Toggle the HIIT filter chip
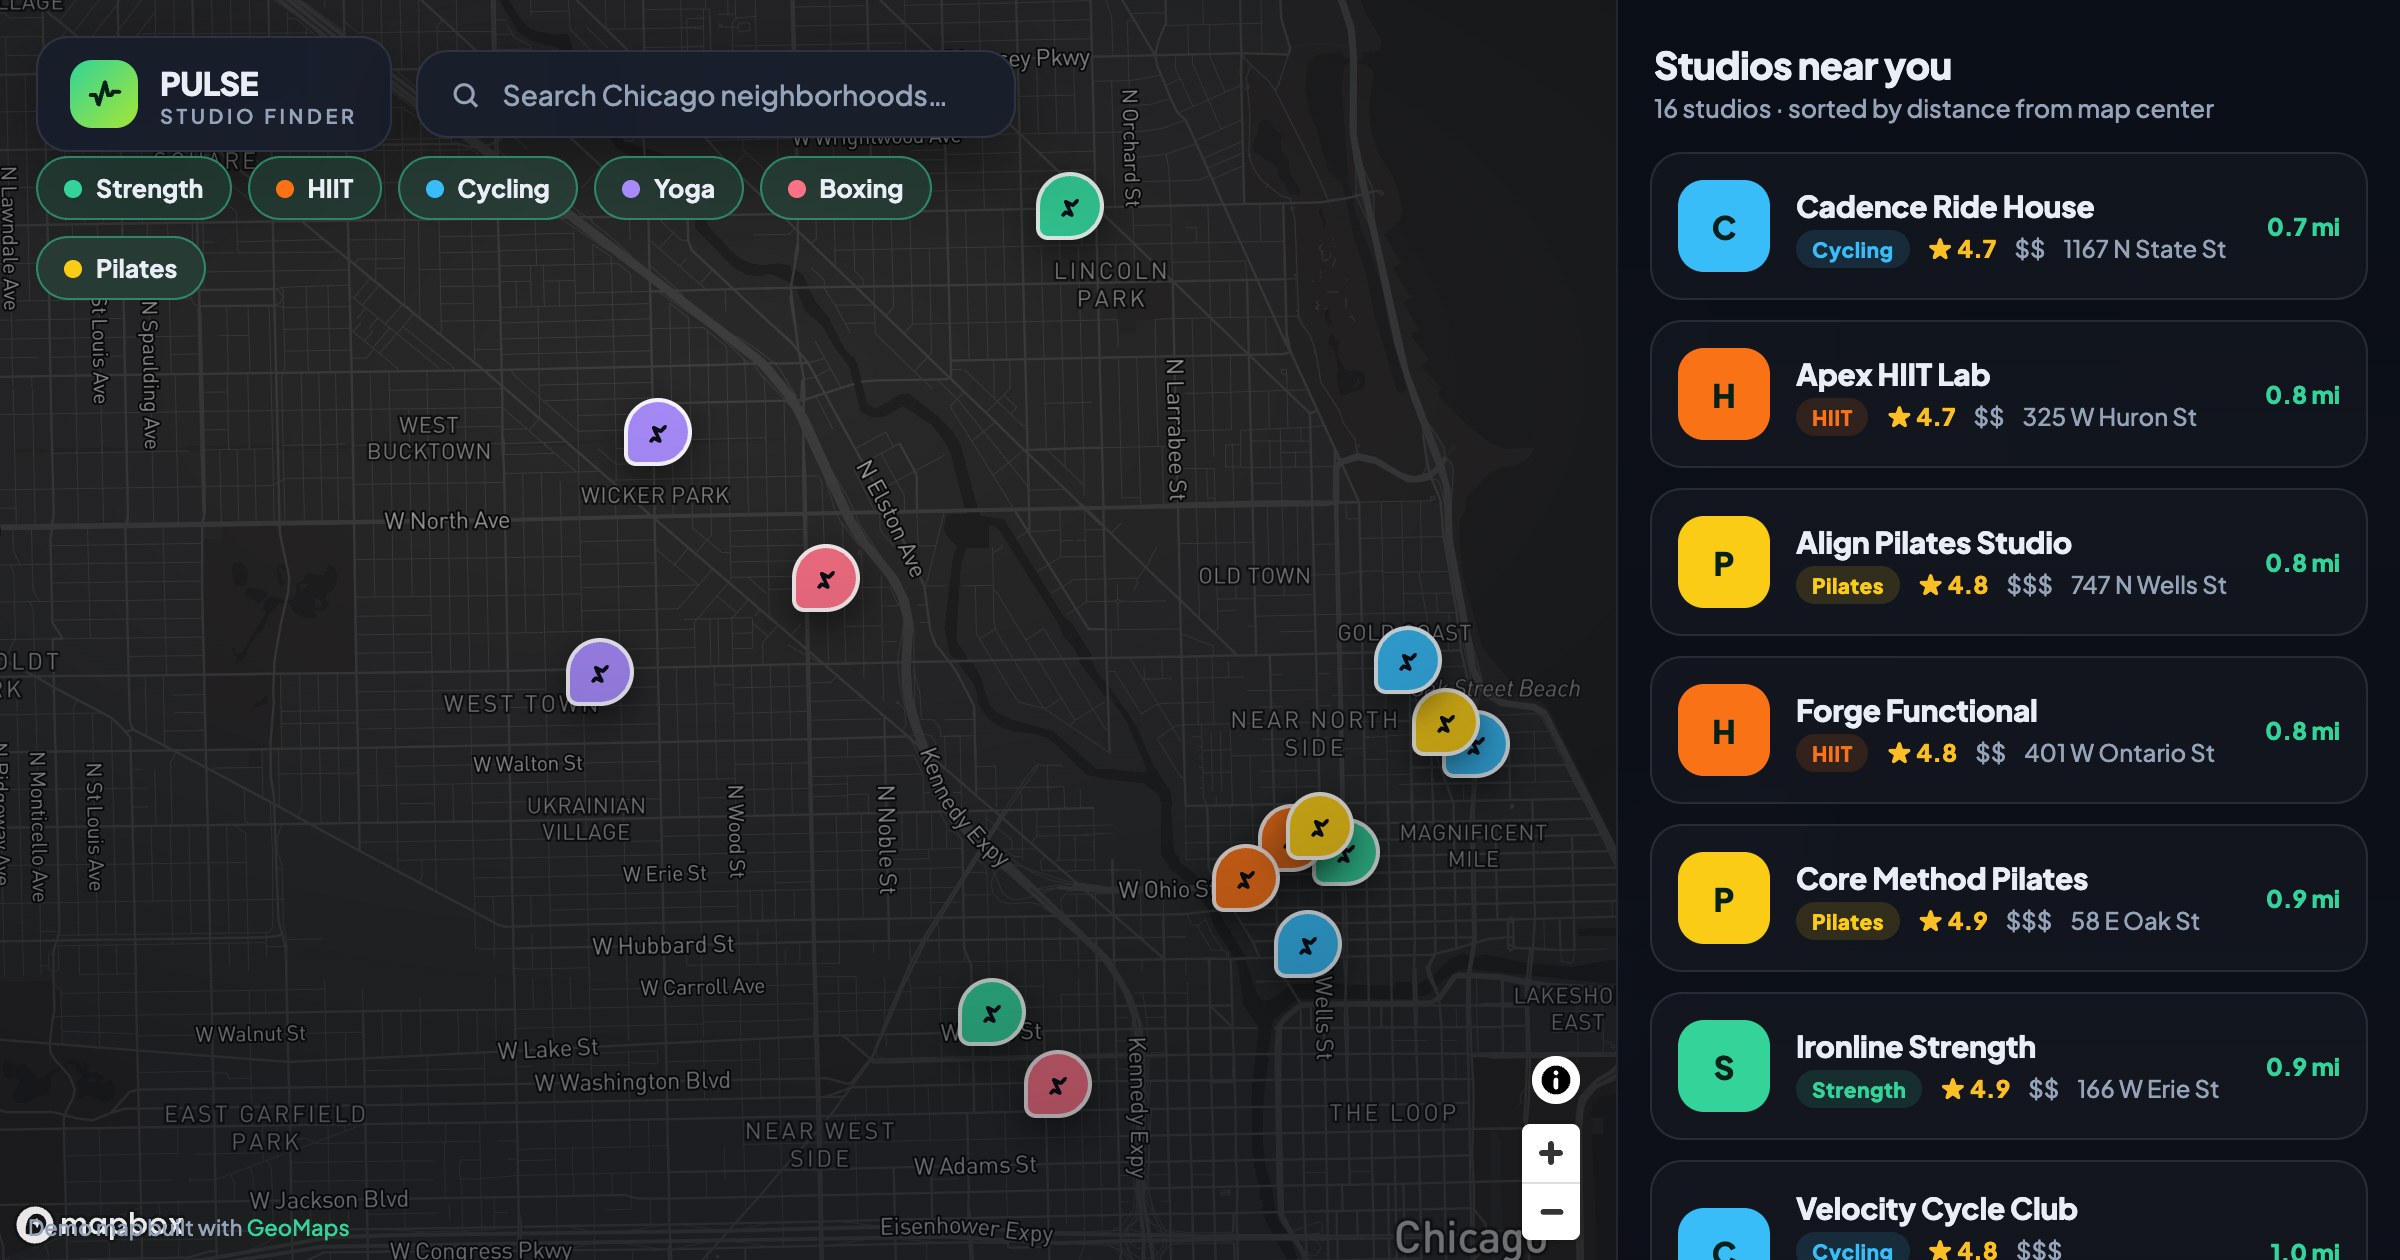 pos(315,188)
